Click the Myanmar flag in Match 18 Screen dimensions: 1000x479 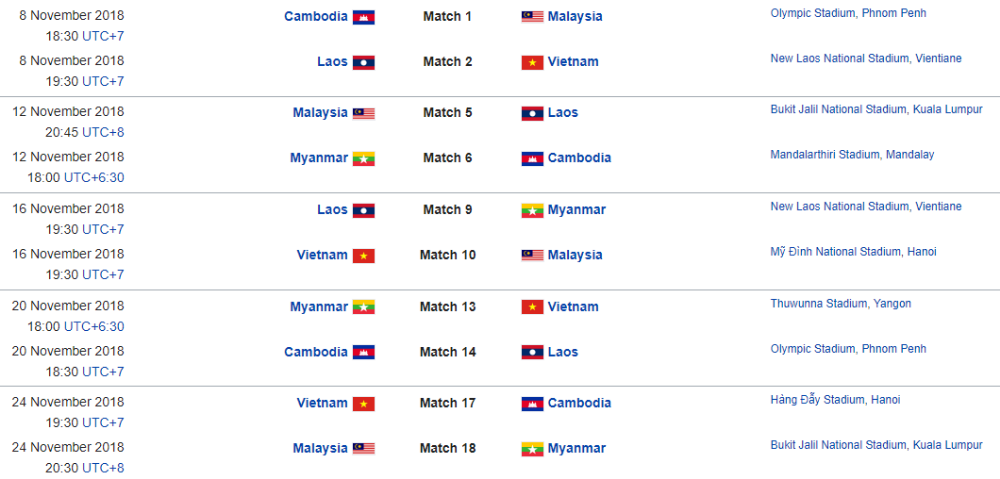point(533,449)
